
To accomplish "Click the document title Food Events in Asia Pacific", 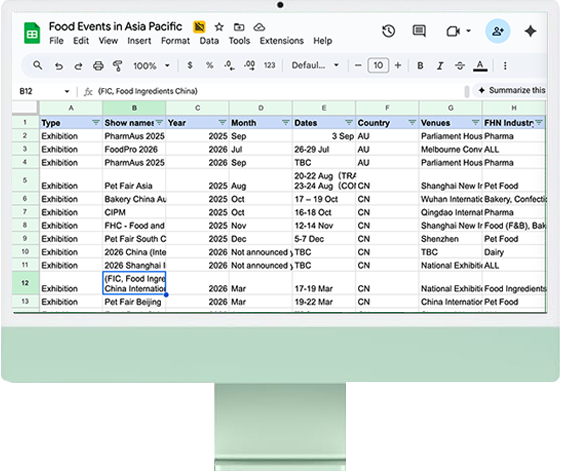I will (115, 27).
